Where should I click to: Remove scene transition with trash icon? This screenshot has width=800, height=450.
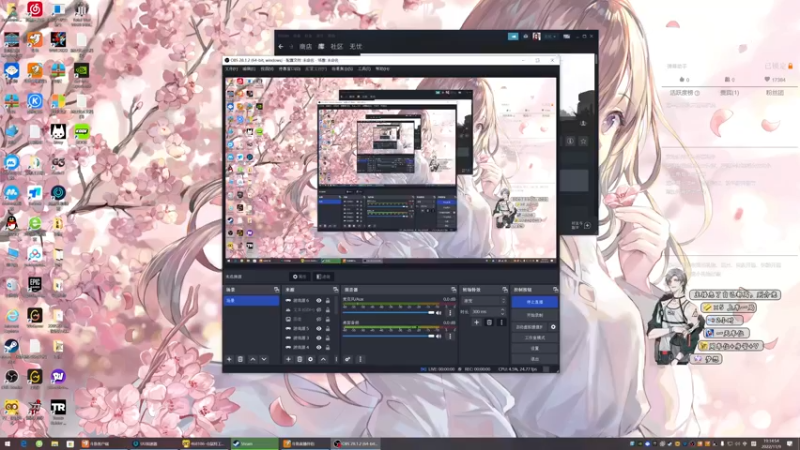489,322
